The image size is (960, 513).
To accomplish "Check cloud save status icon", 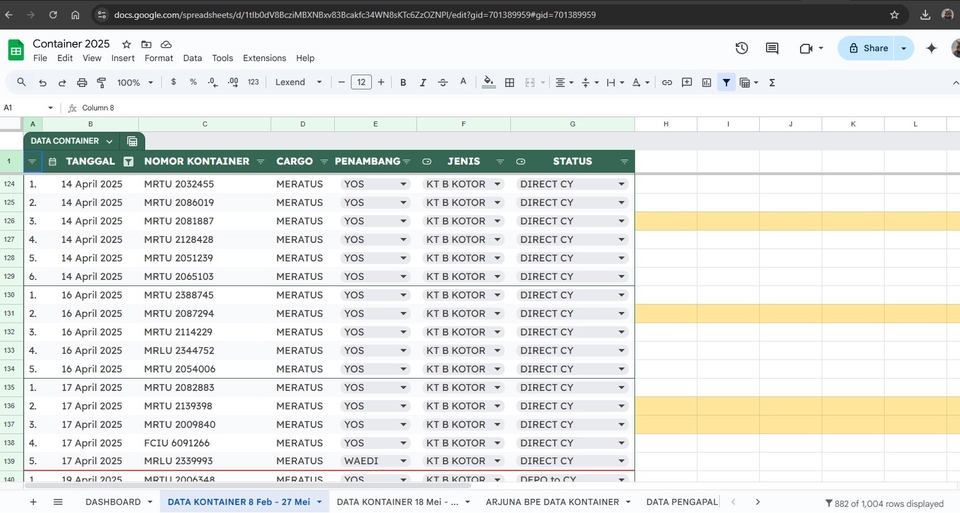I will click(166, 44).
